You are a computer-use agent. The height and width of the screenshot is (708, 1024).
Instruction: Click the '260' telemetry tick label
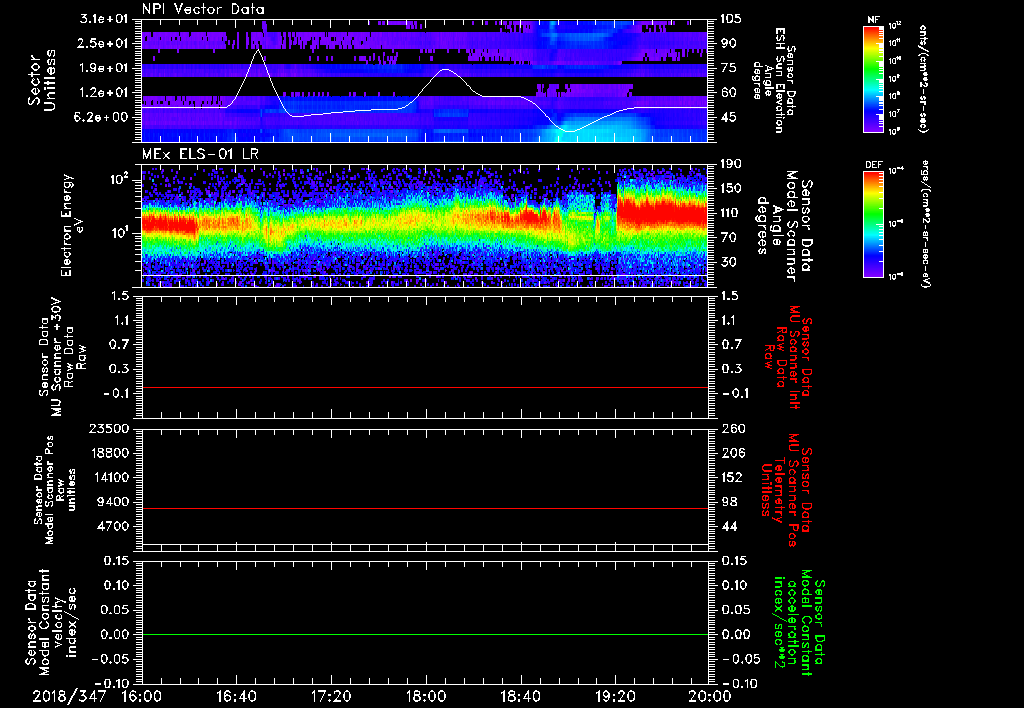click(x=731, y=428)
